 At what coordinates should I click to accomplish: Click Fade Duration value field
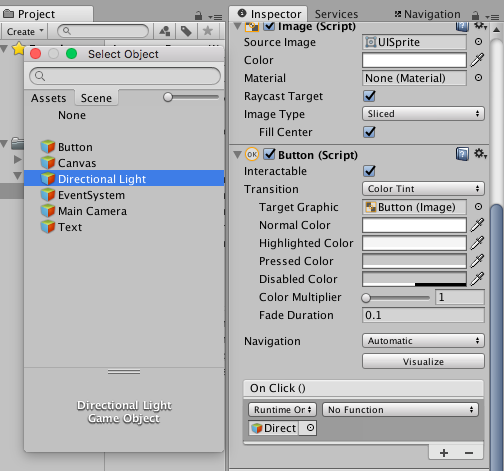(423, 315)
